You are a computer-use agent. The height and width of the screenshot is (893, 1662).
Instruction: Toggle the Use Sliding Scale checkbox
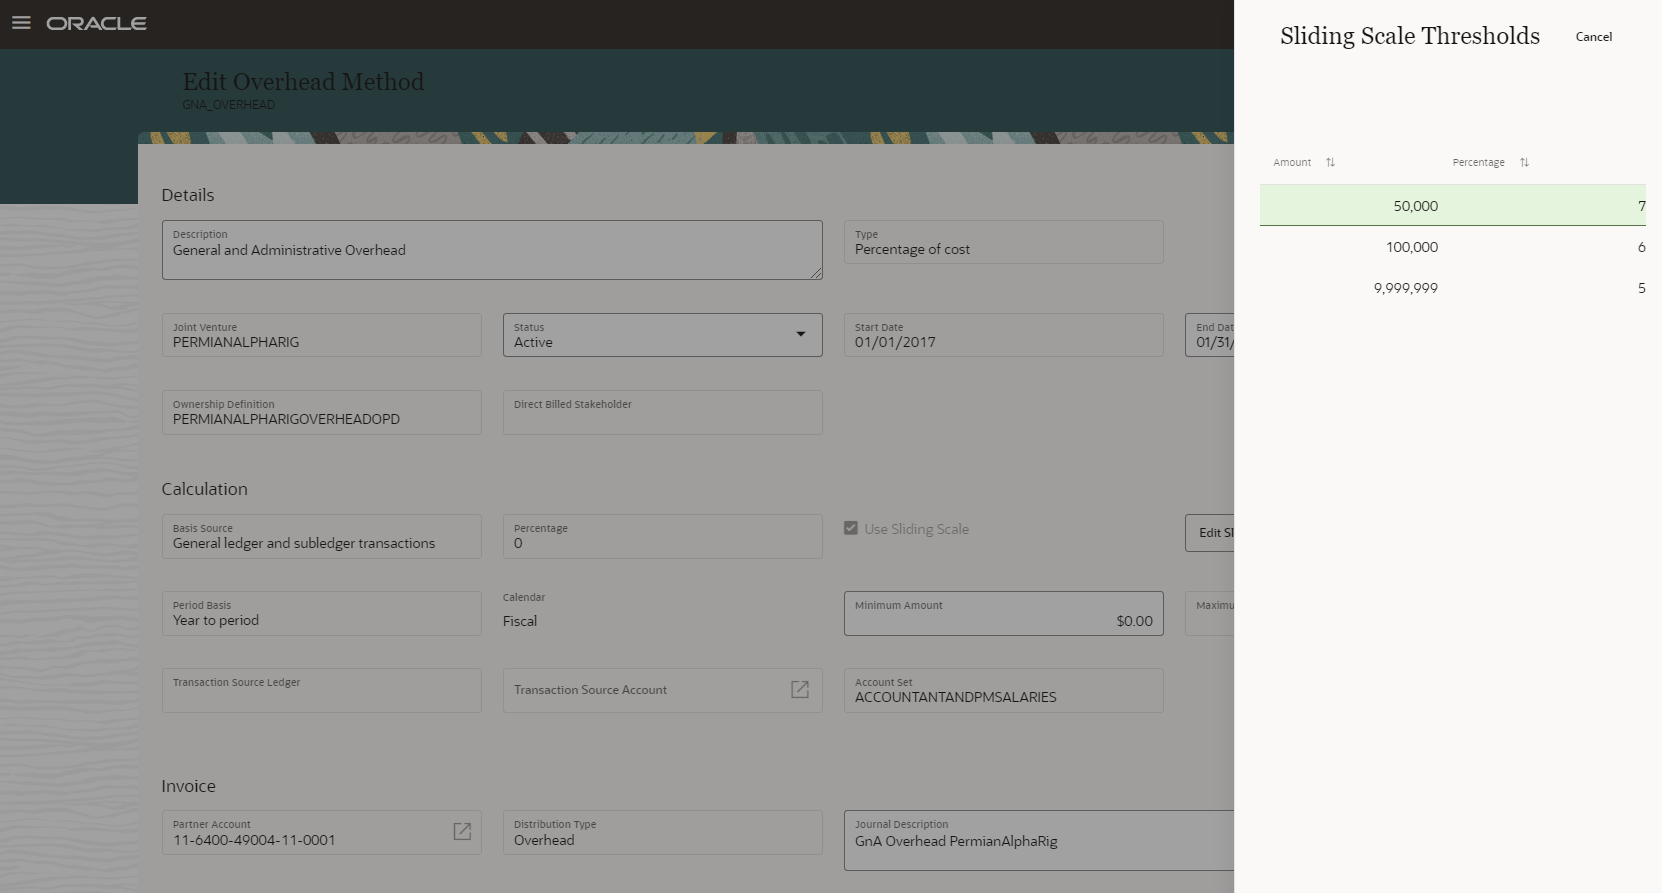coord(851,528)
